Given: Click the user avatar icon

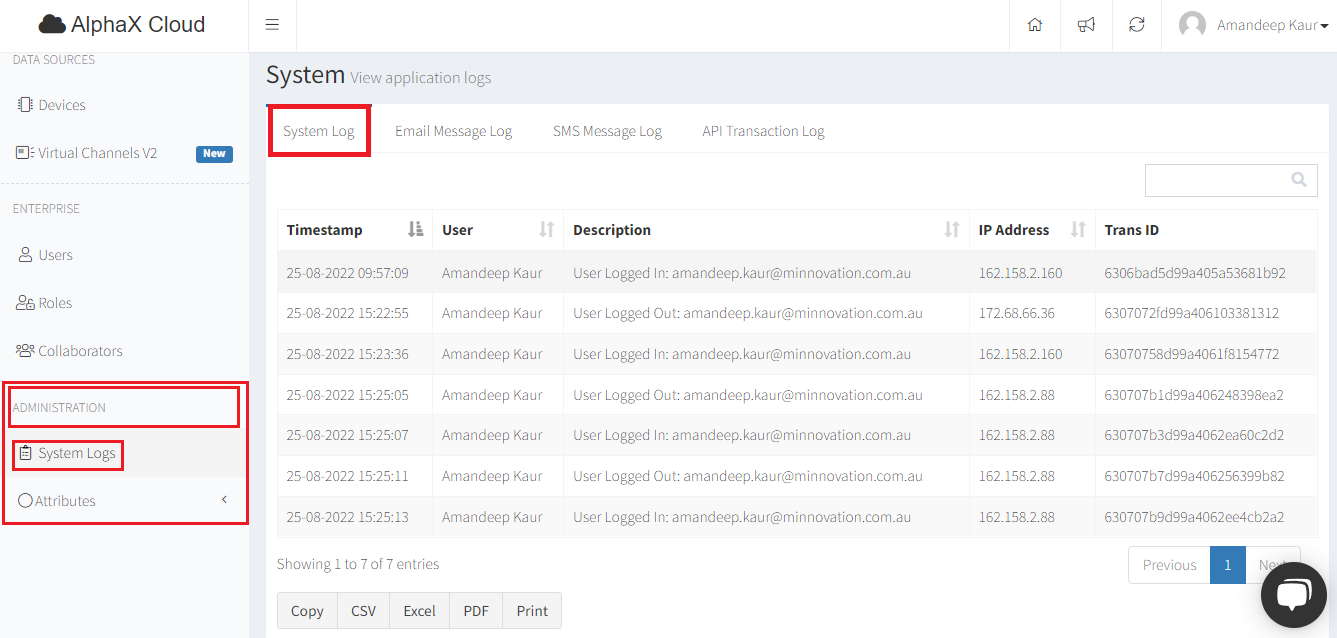Looking at the screenshot, I should [x=1192, y=25].
